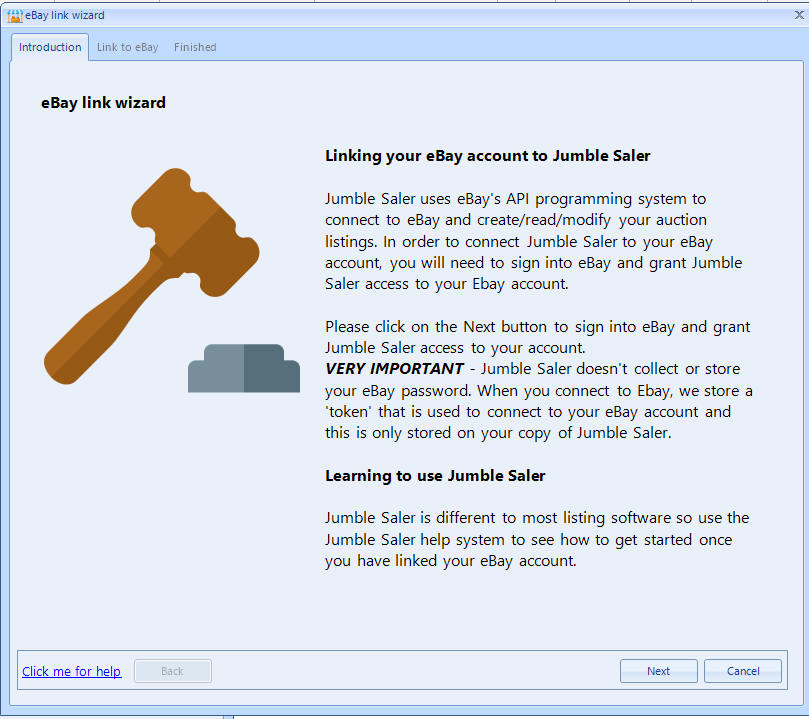The width and height of the screenshot is (809, 719).
Task: Switch to the Link to eBay tab
Action: point(127,47)
